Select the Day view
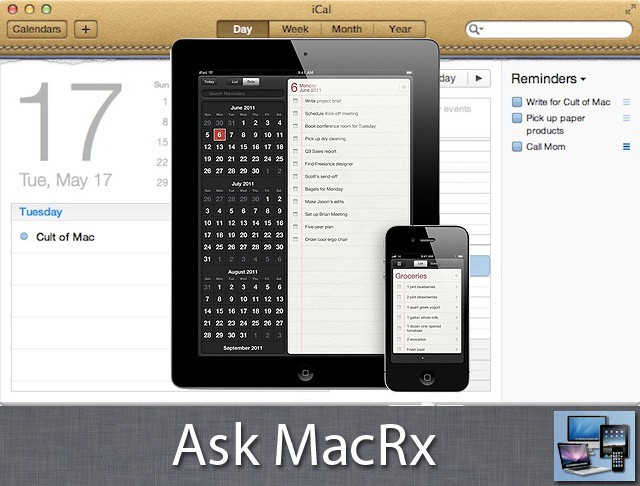The image size is (640, 486). click(242, 29)
